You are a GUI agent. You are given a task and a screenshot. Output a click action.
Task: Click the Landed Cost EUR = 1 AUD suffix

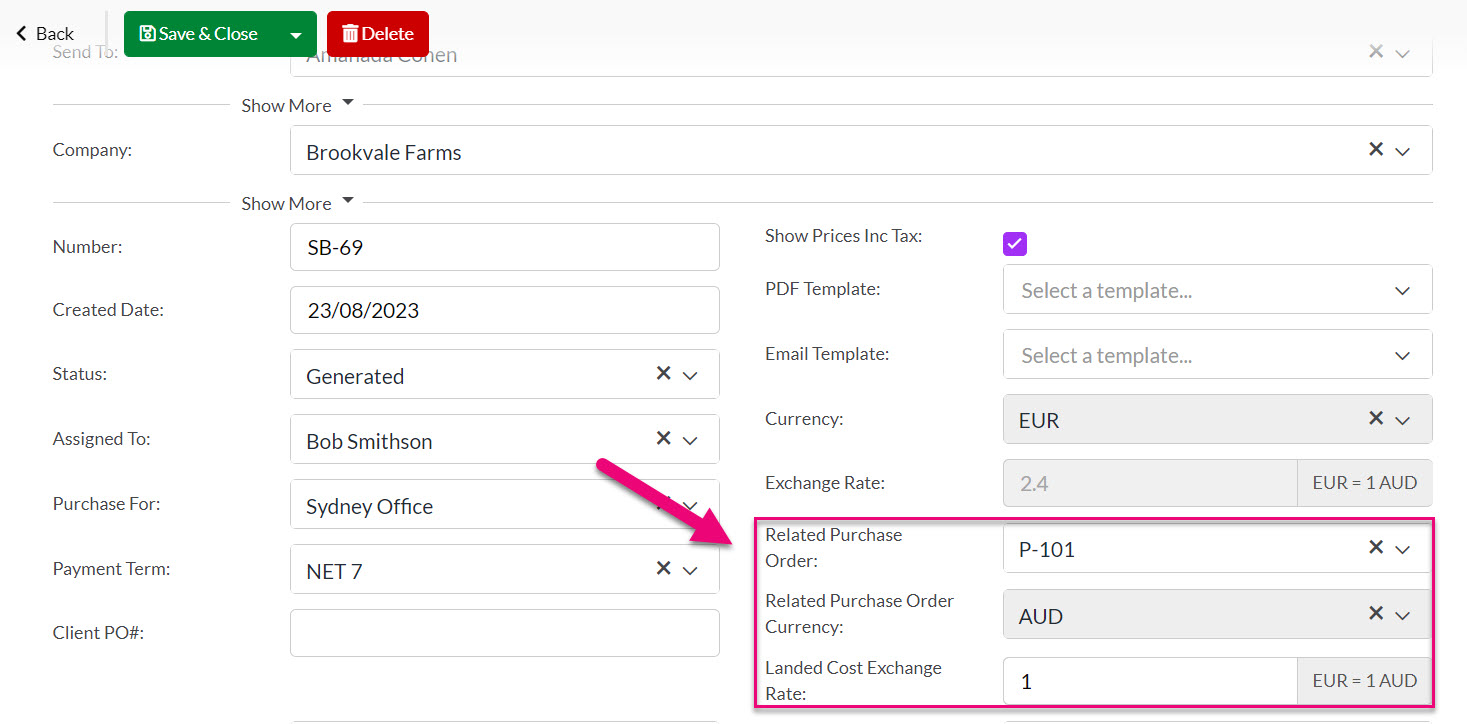click(x=1365, y=681)
